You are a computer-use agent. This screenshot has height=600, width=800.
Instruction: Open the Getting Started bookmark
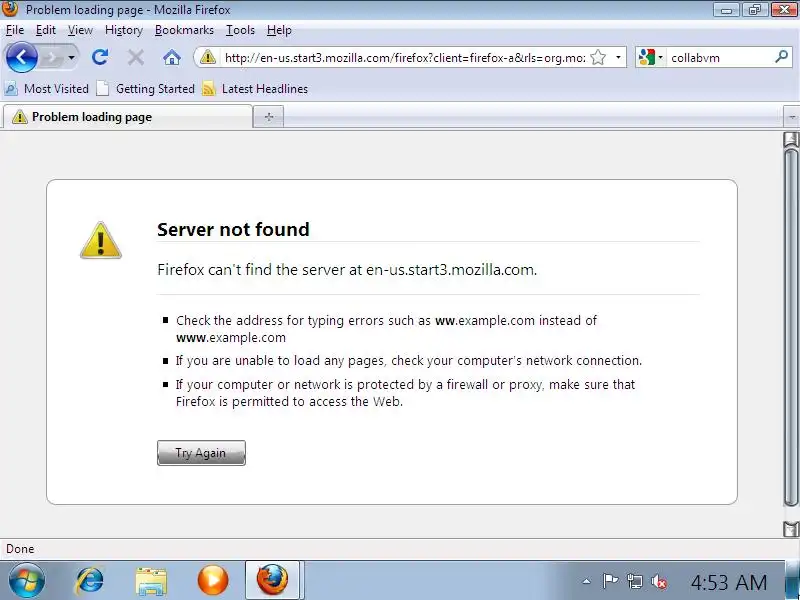point(145,89)
